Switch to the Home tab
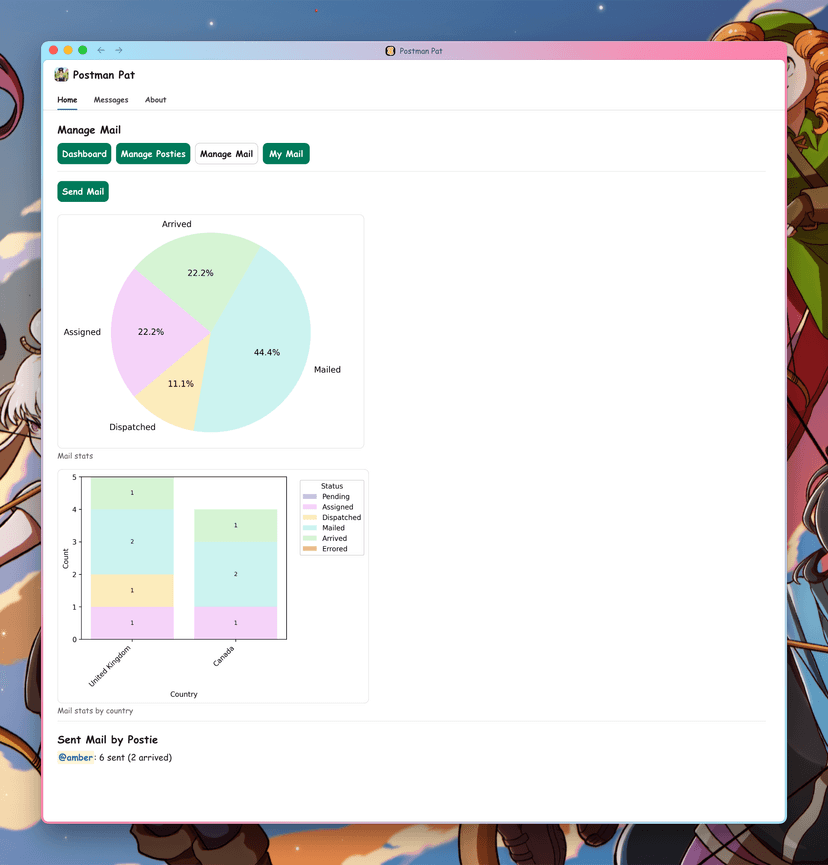Screen dimensions: 828x865 [67, 100]
